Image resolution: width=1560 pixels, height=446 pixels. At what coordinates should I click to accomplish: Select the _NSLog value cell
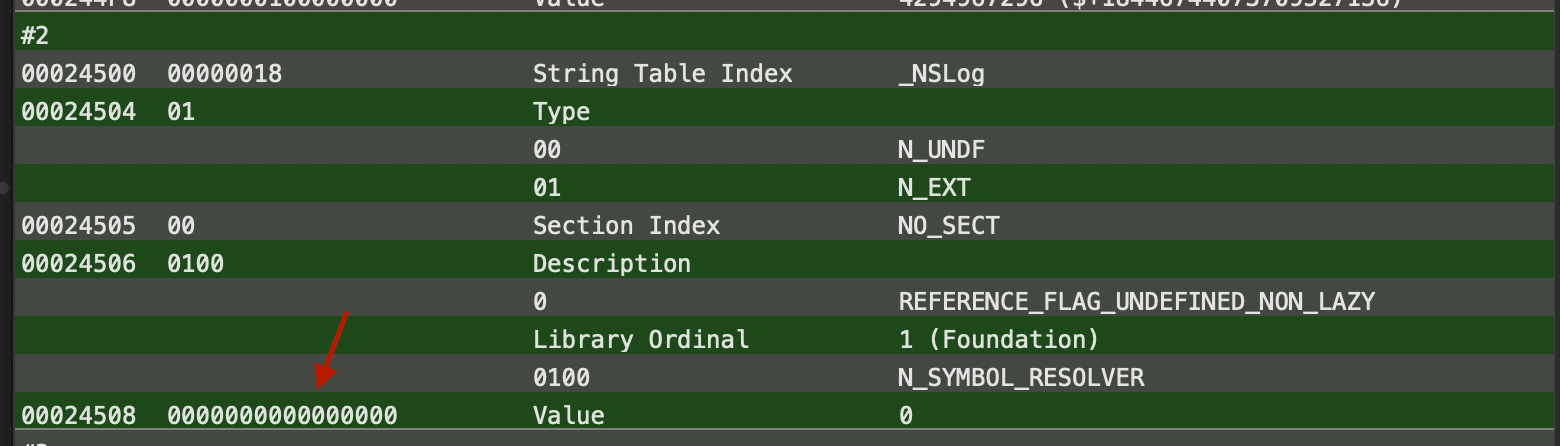(x=941, y=75)
